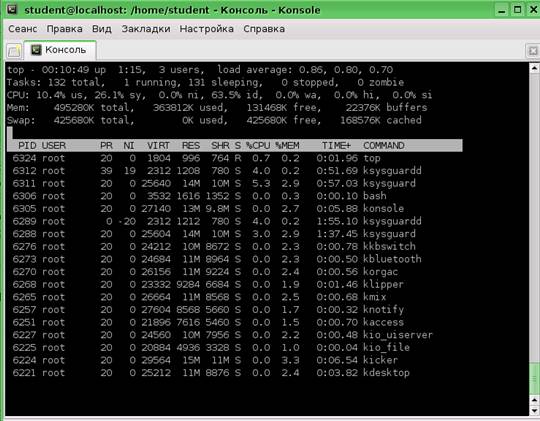
Task: Open the Сеанс menu
Action: point(23,29)
